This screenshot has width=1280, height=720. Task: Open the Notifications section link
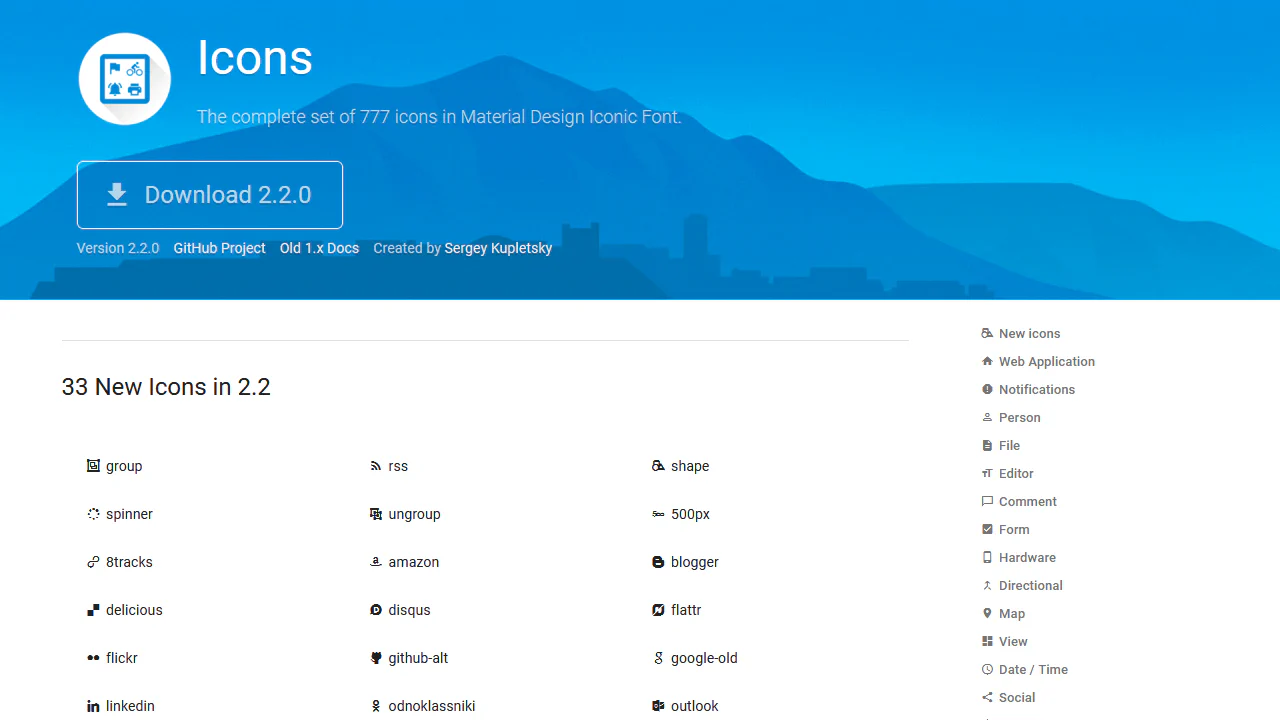click(1037, 390)
